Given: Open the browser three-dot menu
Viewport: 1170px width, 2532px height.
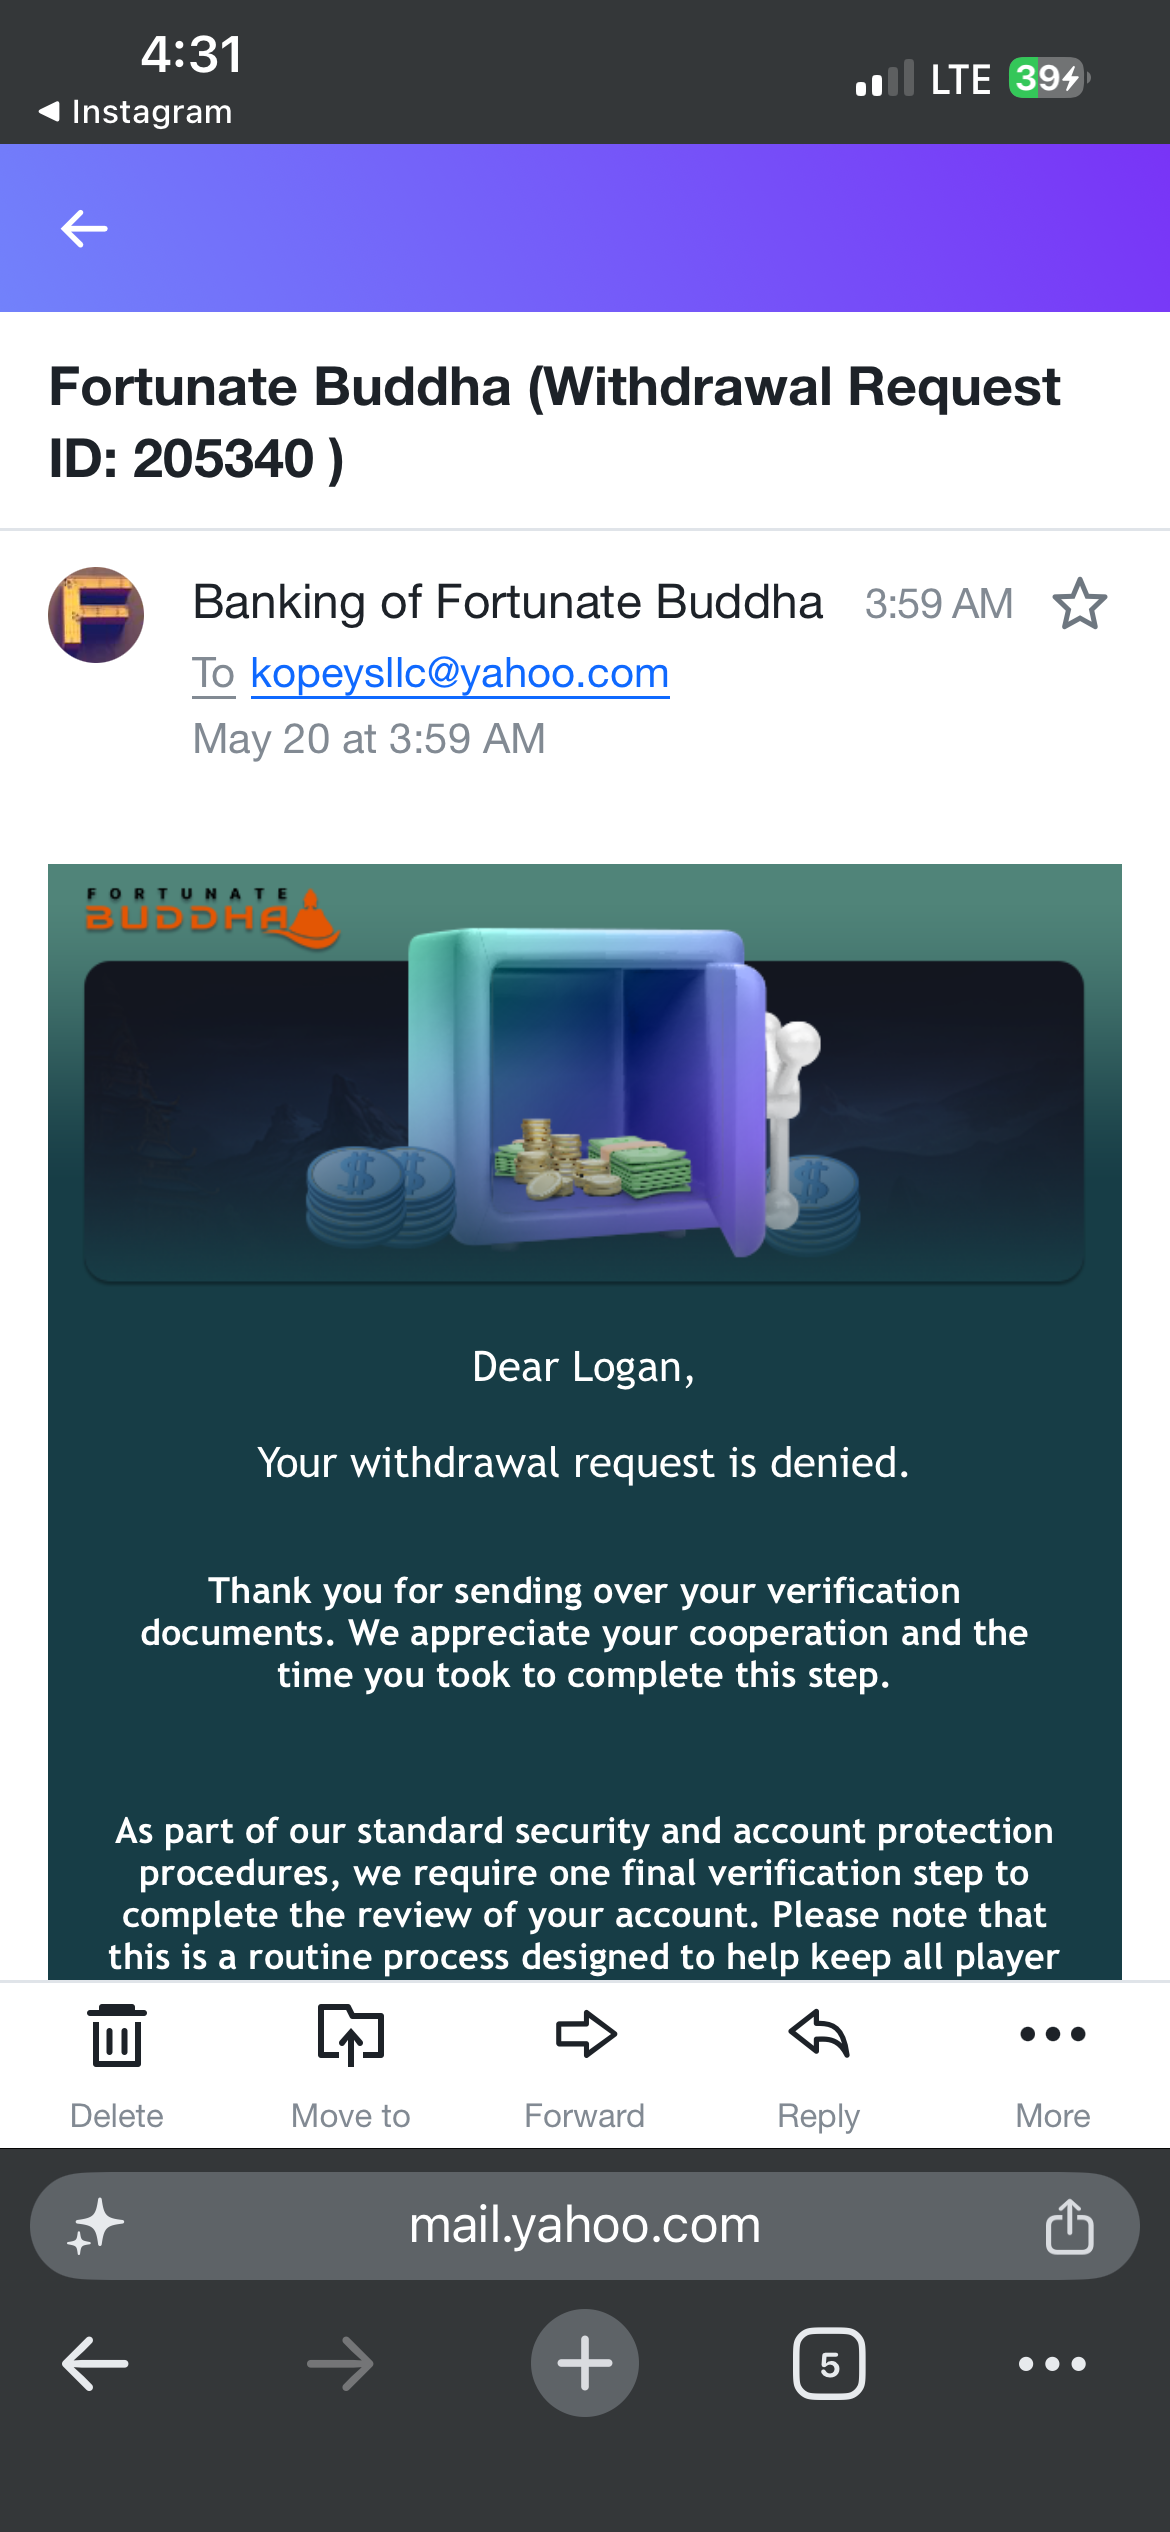Looking at the screenshot, I should [1052, 2364].
